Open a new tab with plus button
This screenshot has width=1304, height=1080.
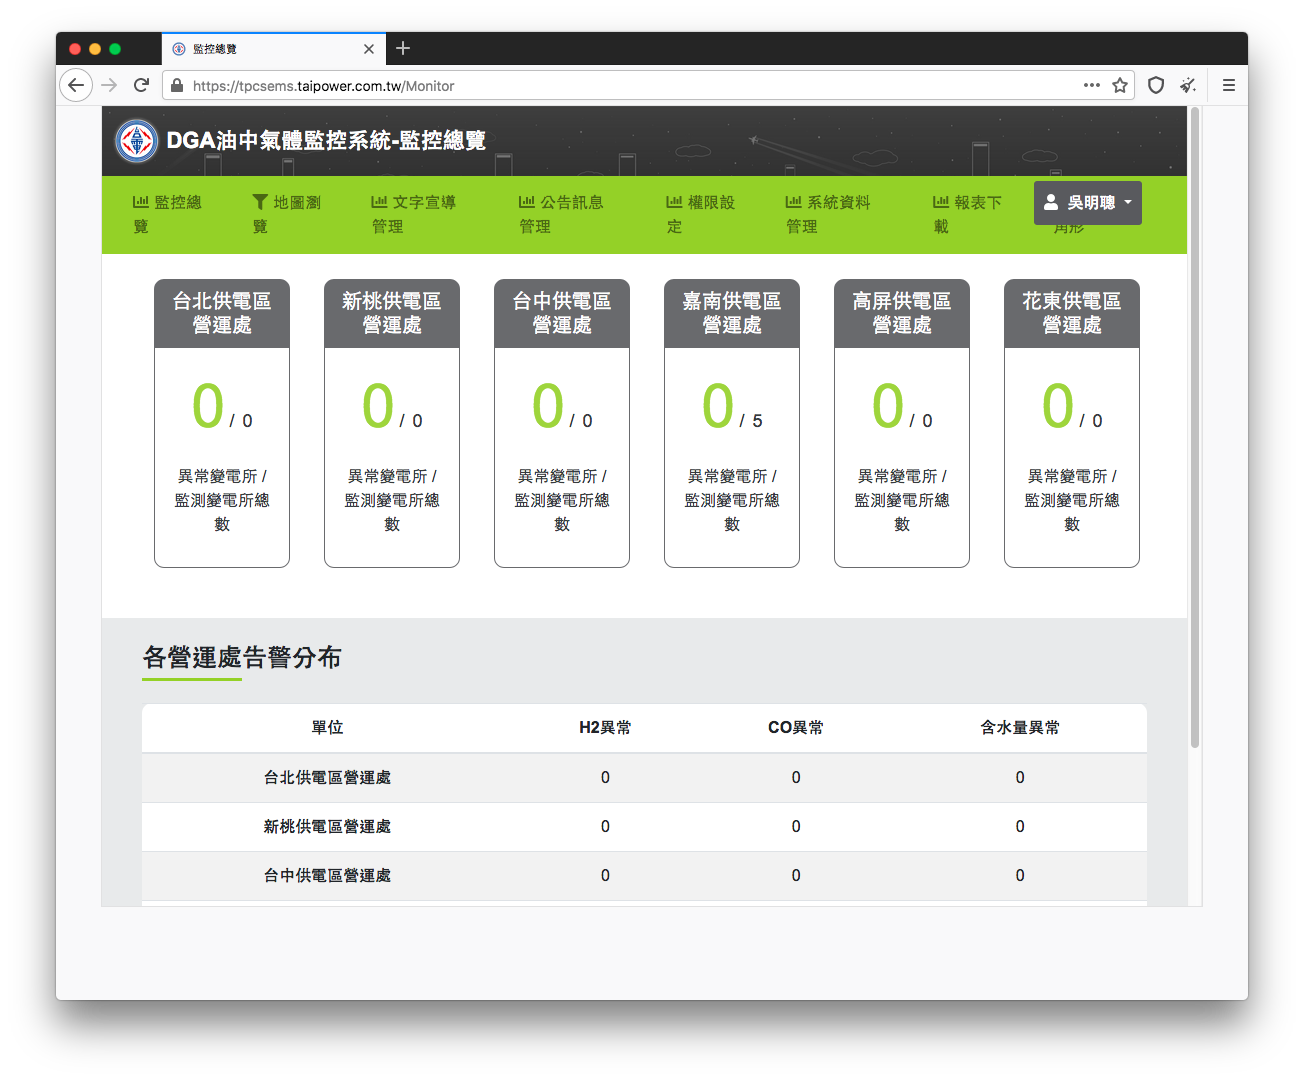(x=403, y=48)
